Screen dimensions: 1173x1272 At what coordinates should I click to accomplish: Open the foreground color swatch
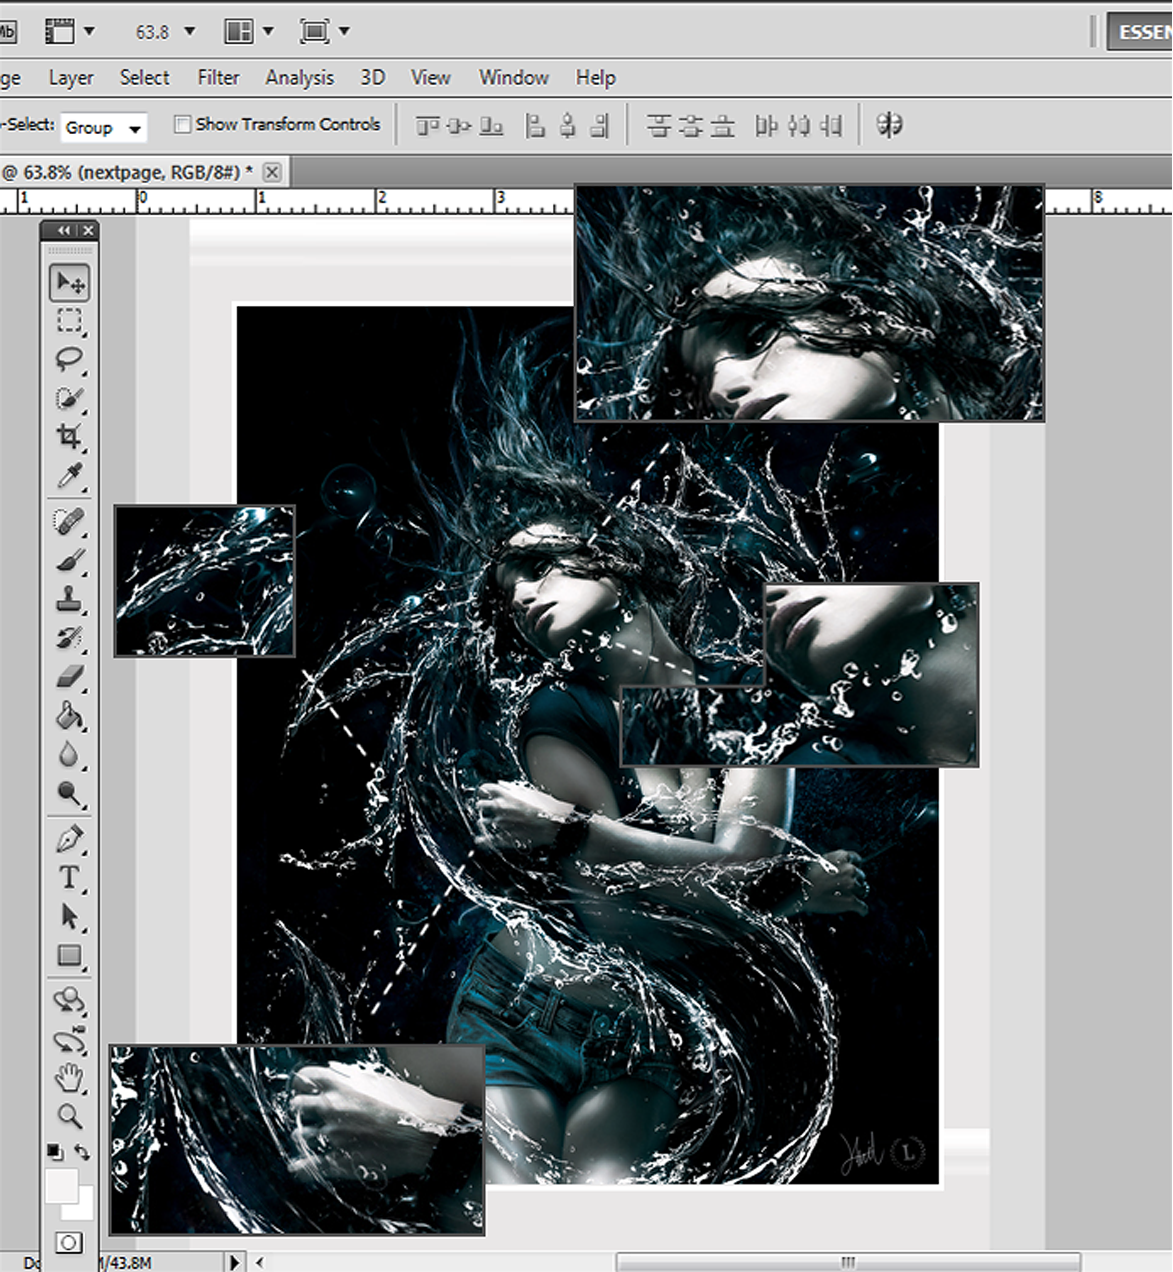click(61, 1187)
